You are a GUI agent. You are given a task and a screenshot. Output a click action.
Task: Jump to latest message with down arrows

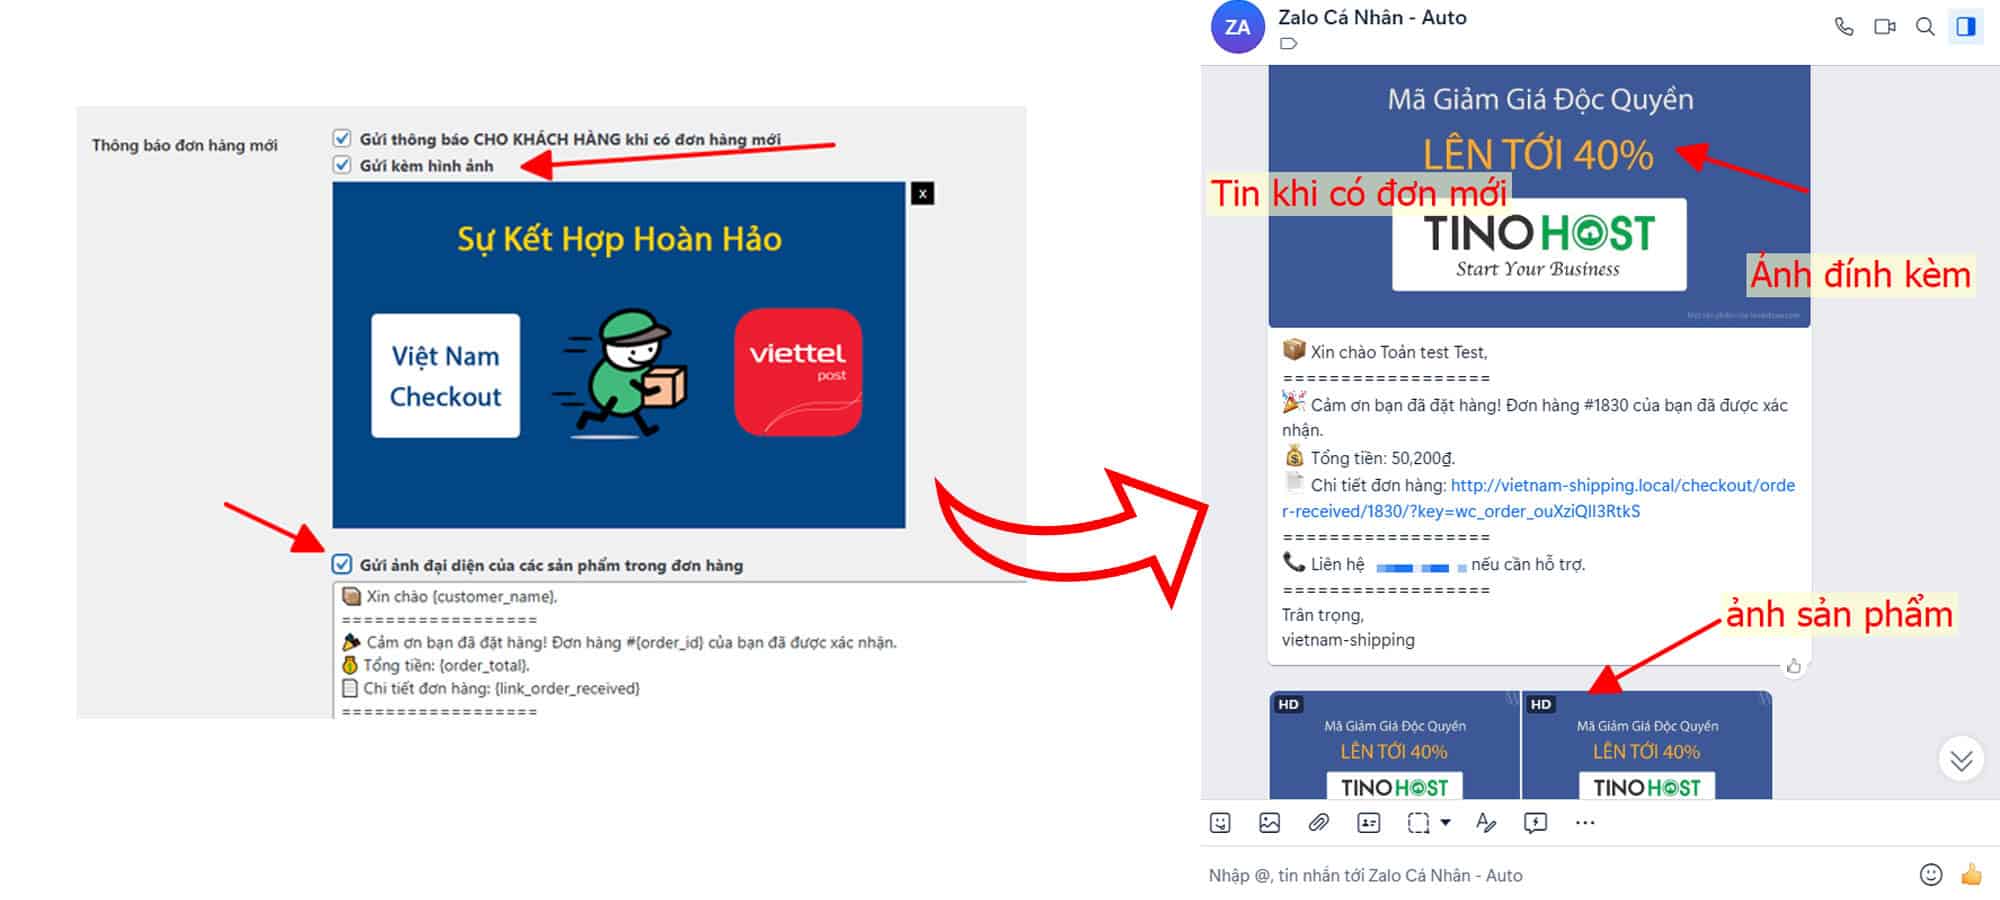[x=1961, y=760]
